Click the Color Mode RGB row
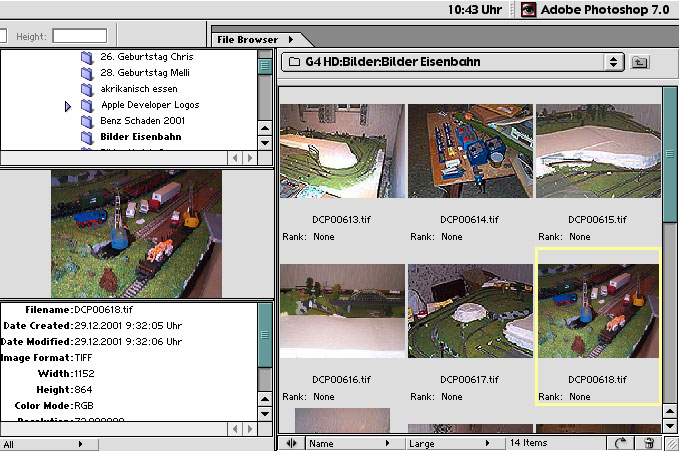 (54, 406)
